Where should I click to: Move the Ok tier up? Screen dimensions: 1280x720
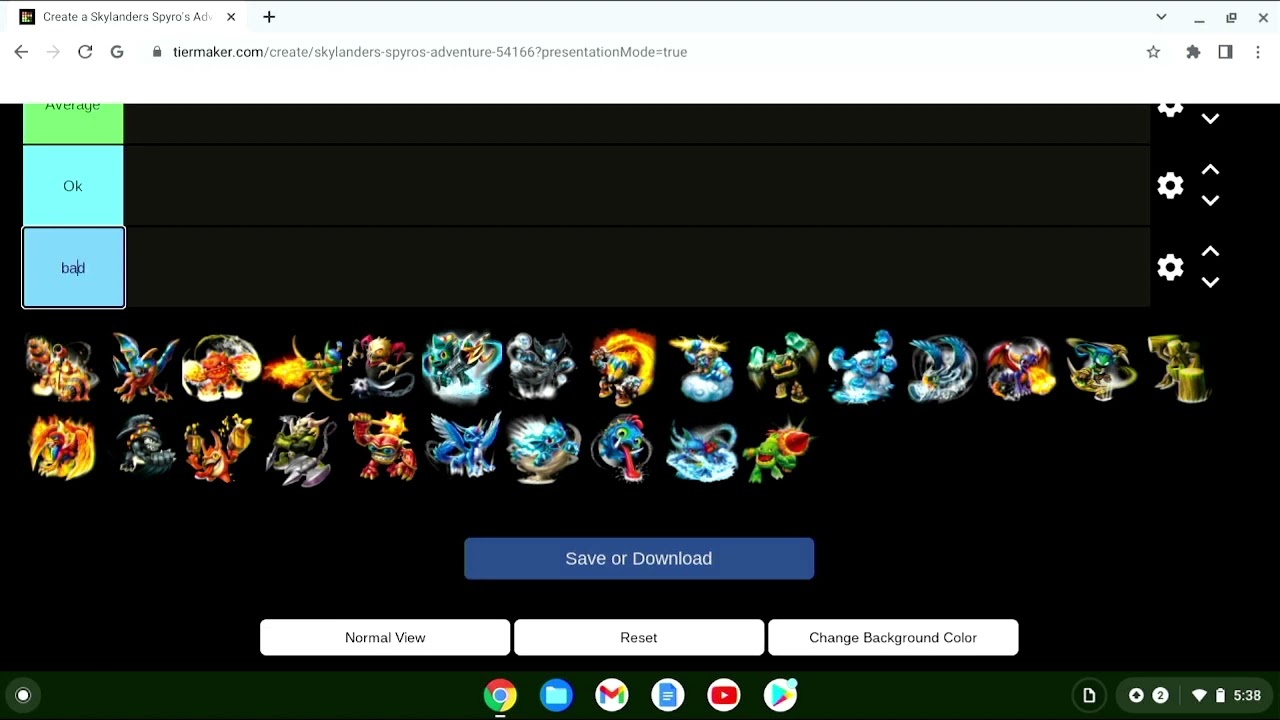tap(1210, 170)
